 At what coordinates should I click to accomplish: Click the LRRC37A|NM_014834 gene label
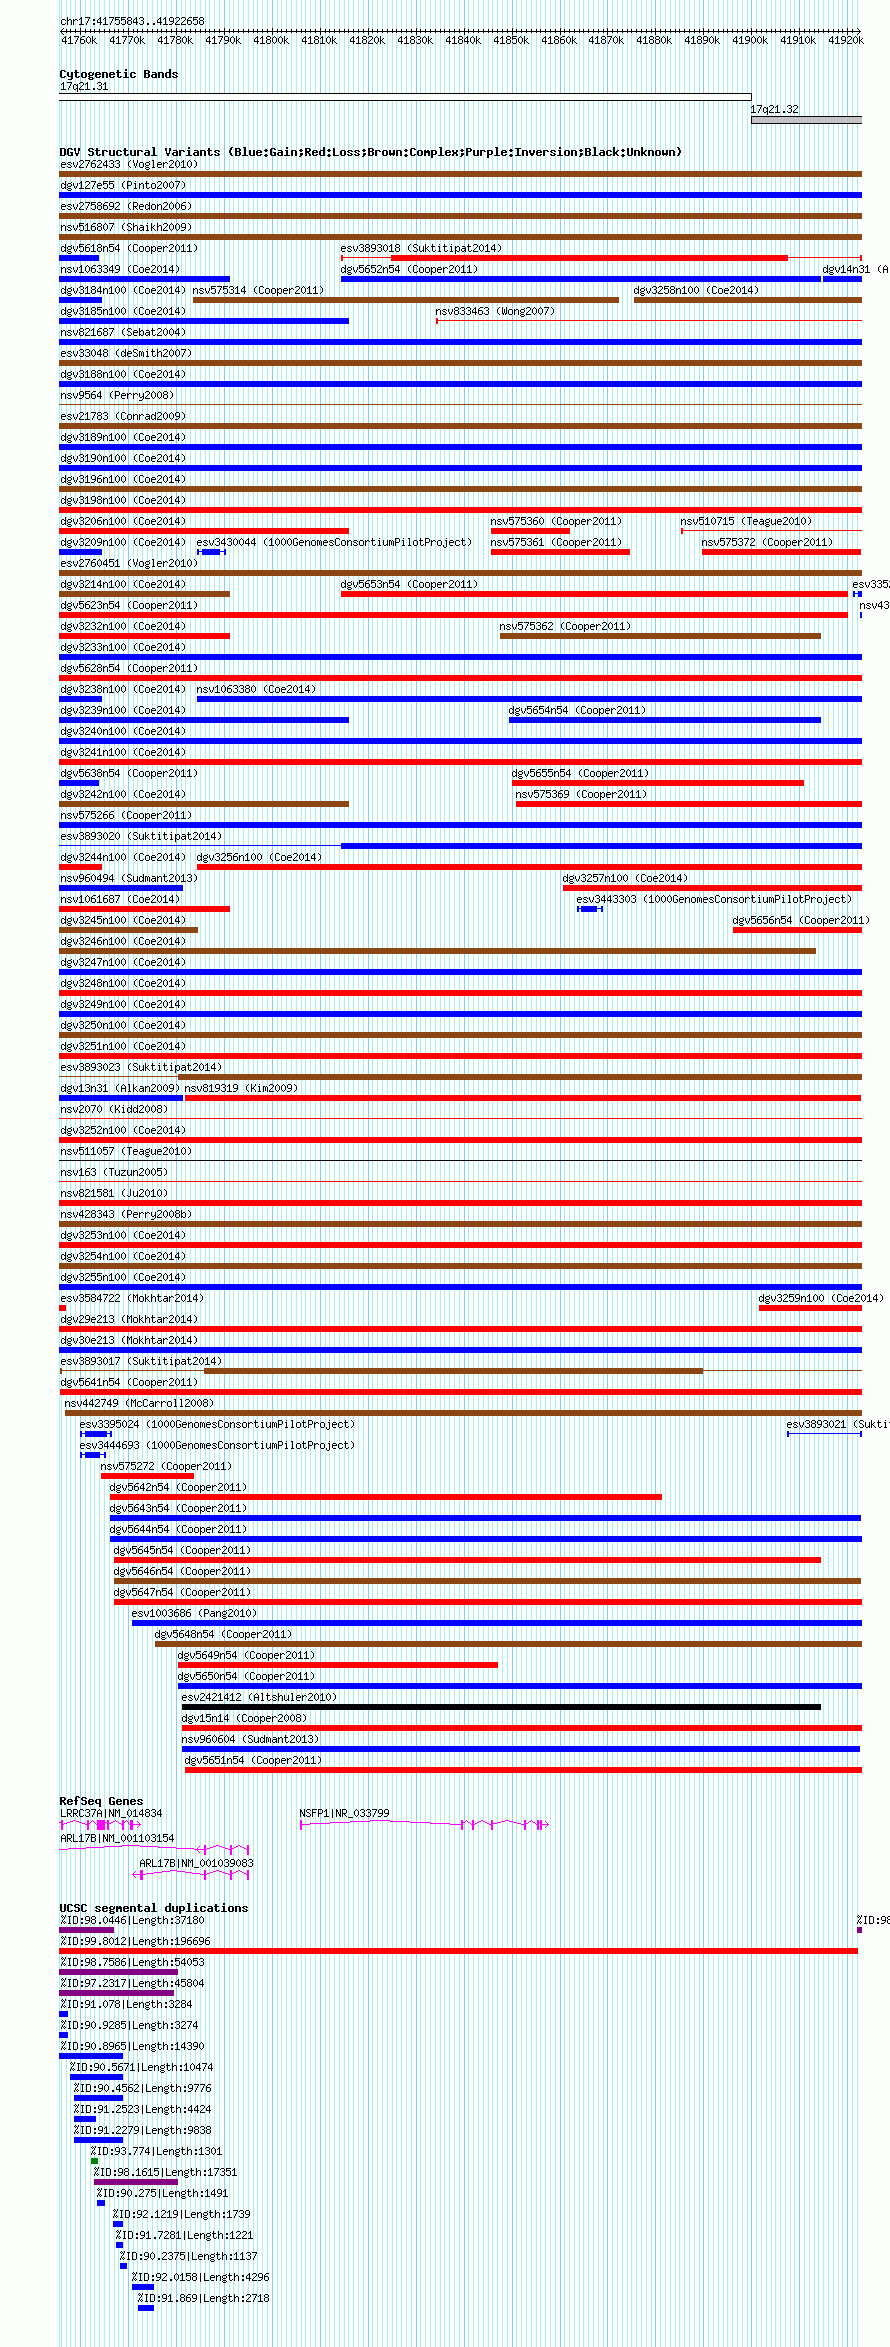tap(111, 1813)
